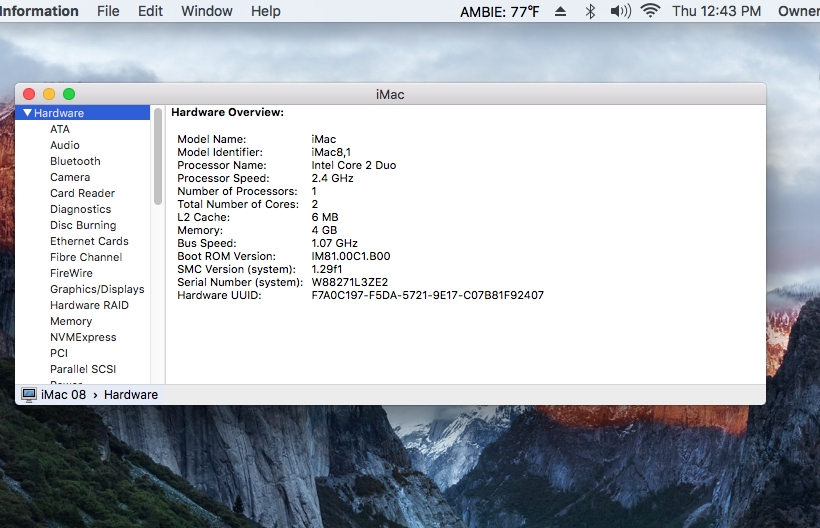The height and width of the screenshot is (528, 820).
Task: Click the Hardware Overview heading
Action: (227, 112)
